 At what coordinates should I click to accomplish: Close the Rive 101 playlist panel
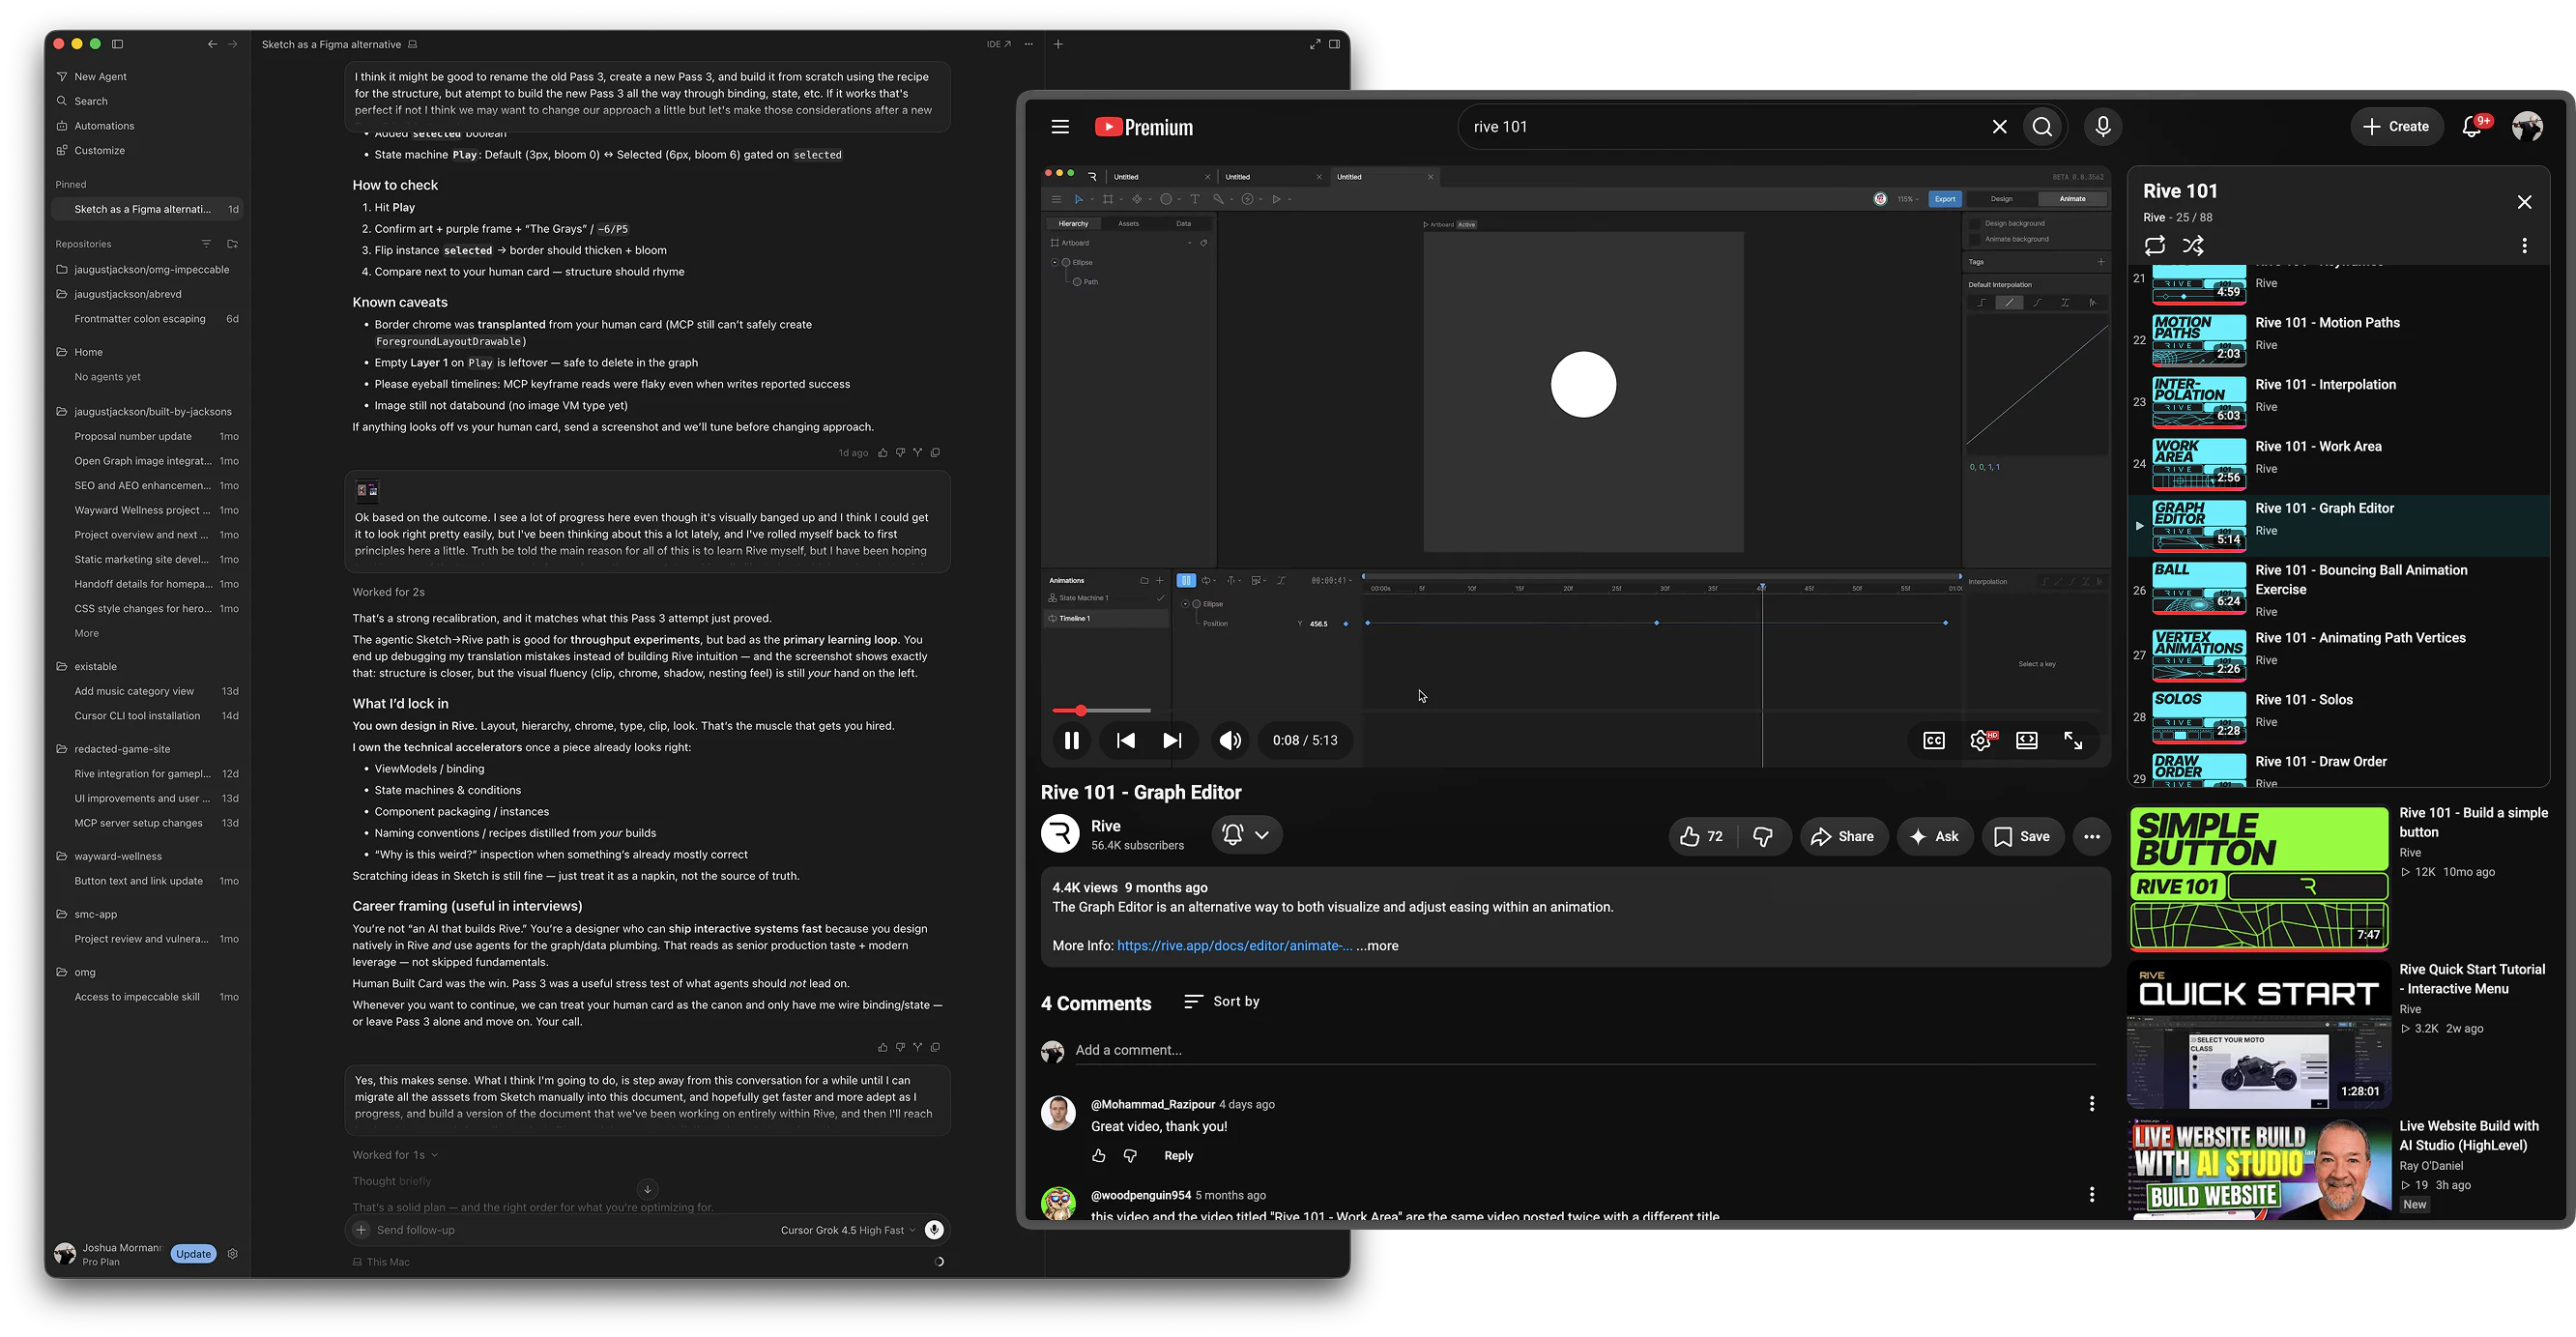pos(2524,202)
